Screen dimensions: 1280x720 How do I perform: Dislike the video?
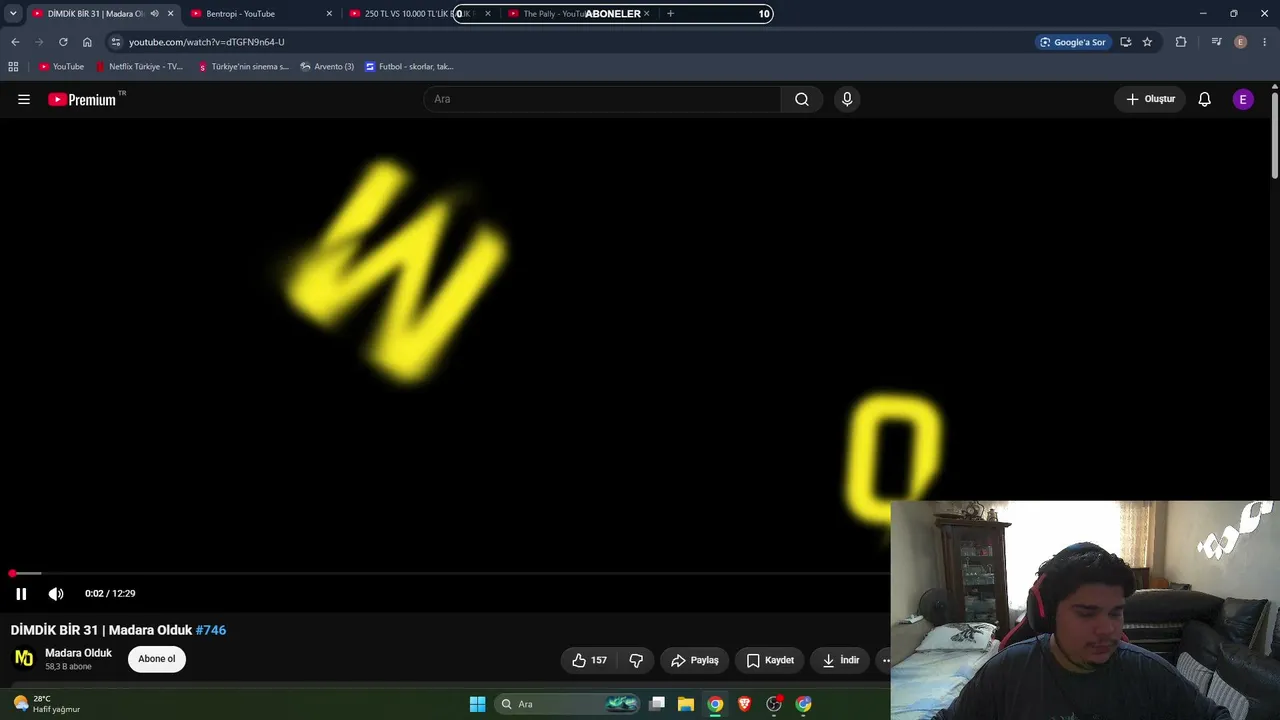tap(636, 660)
